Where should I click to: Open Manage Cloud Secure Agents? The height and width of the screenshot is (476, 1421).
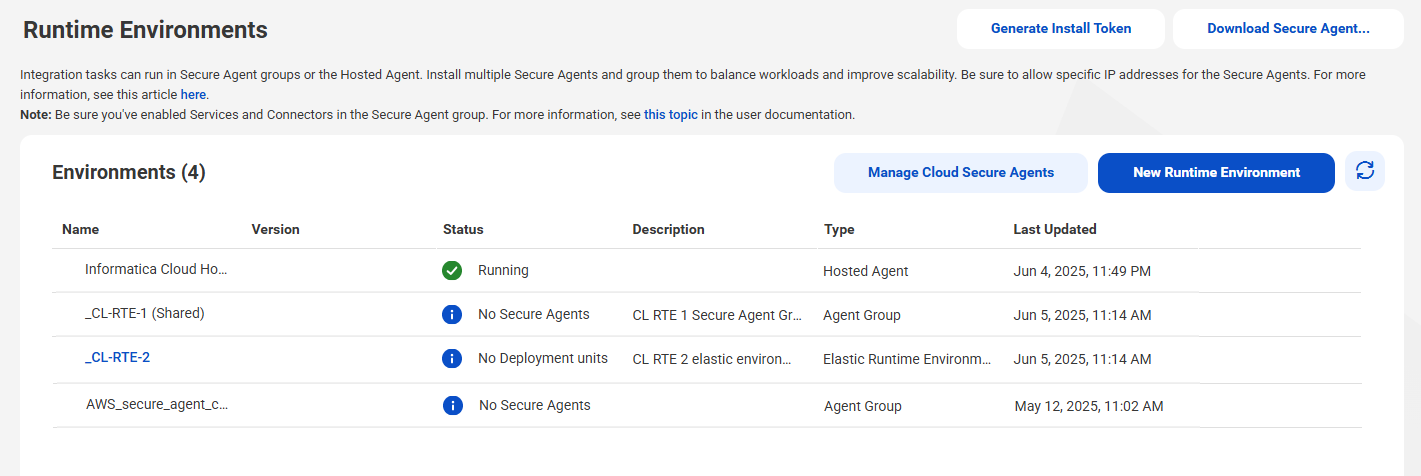pos(961,173)
